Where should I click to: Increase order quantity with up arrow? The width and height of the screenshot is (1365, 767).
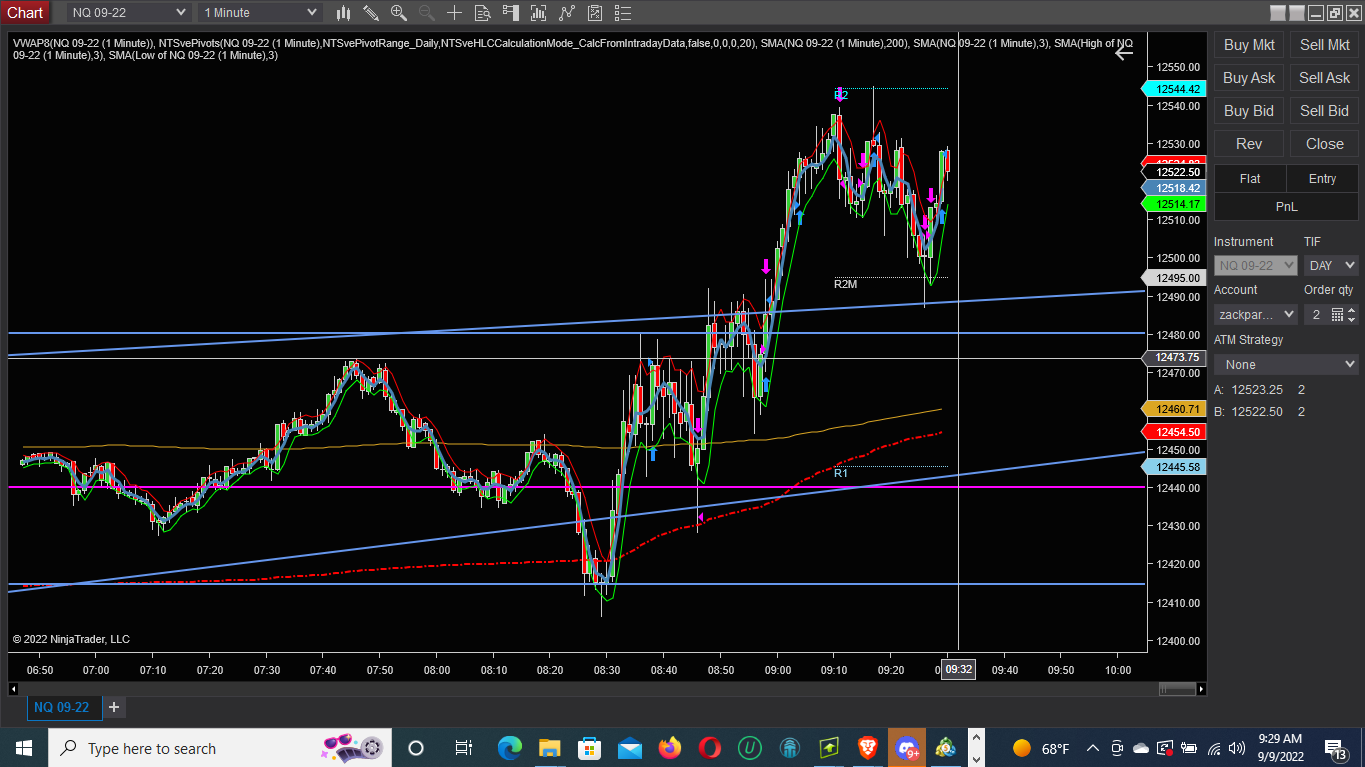[1352, 310]
